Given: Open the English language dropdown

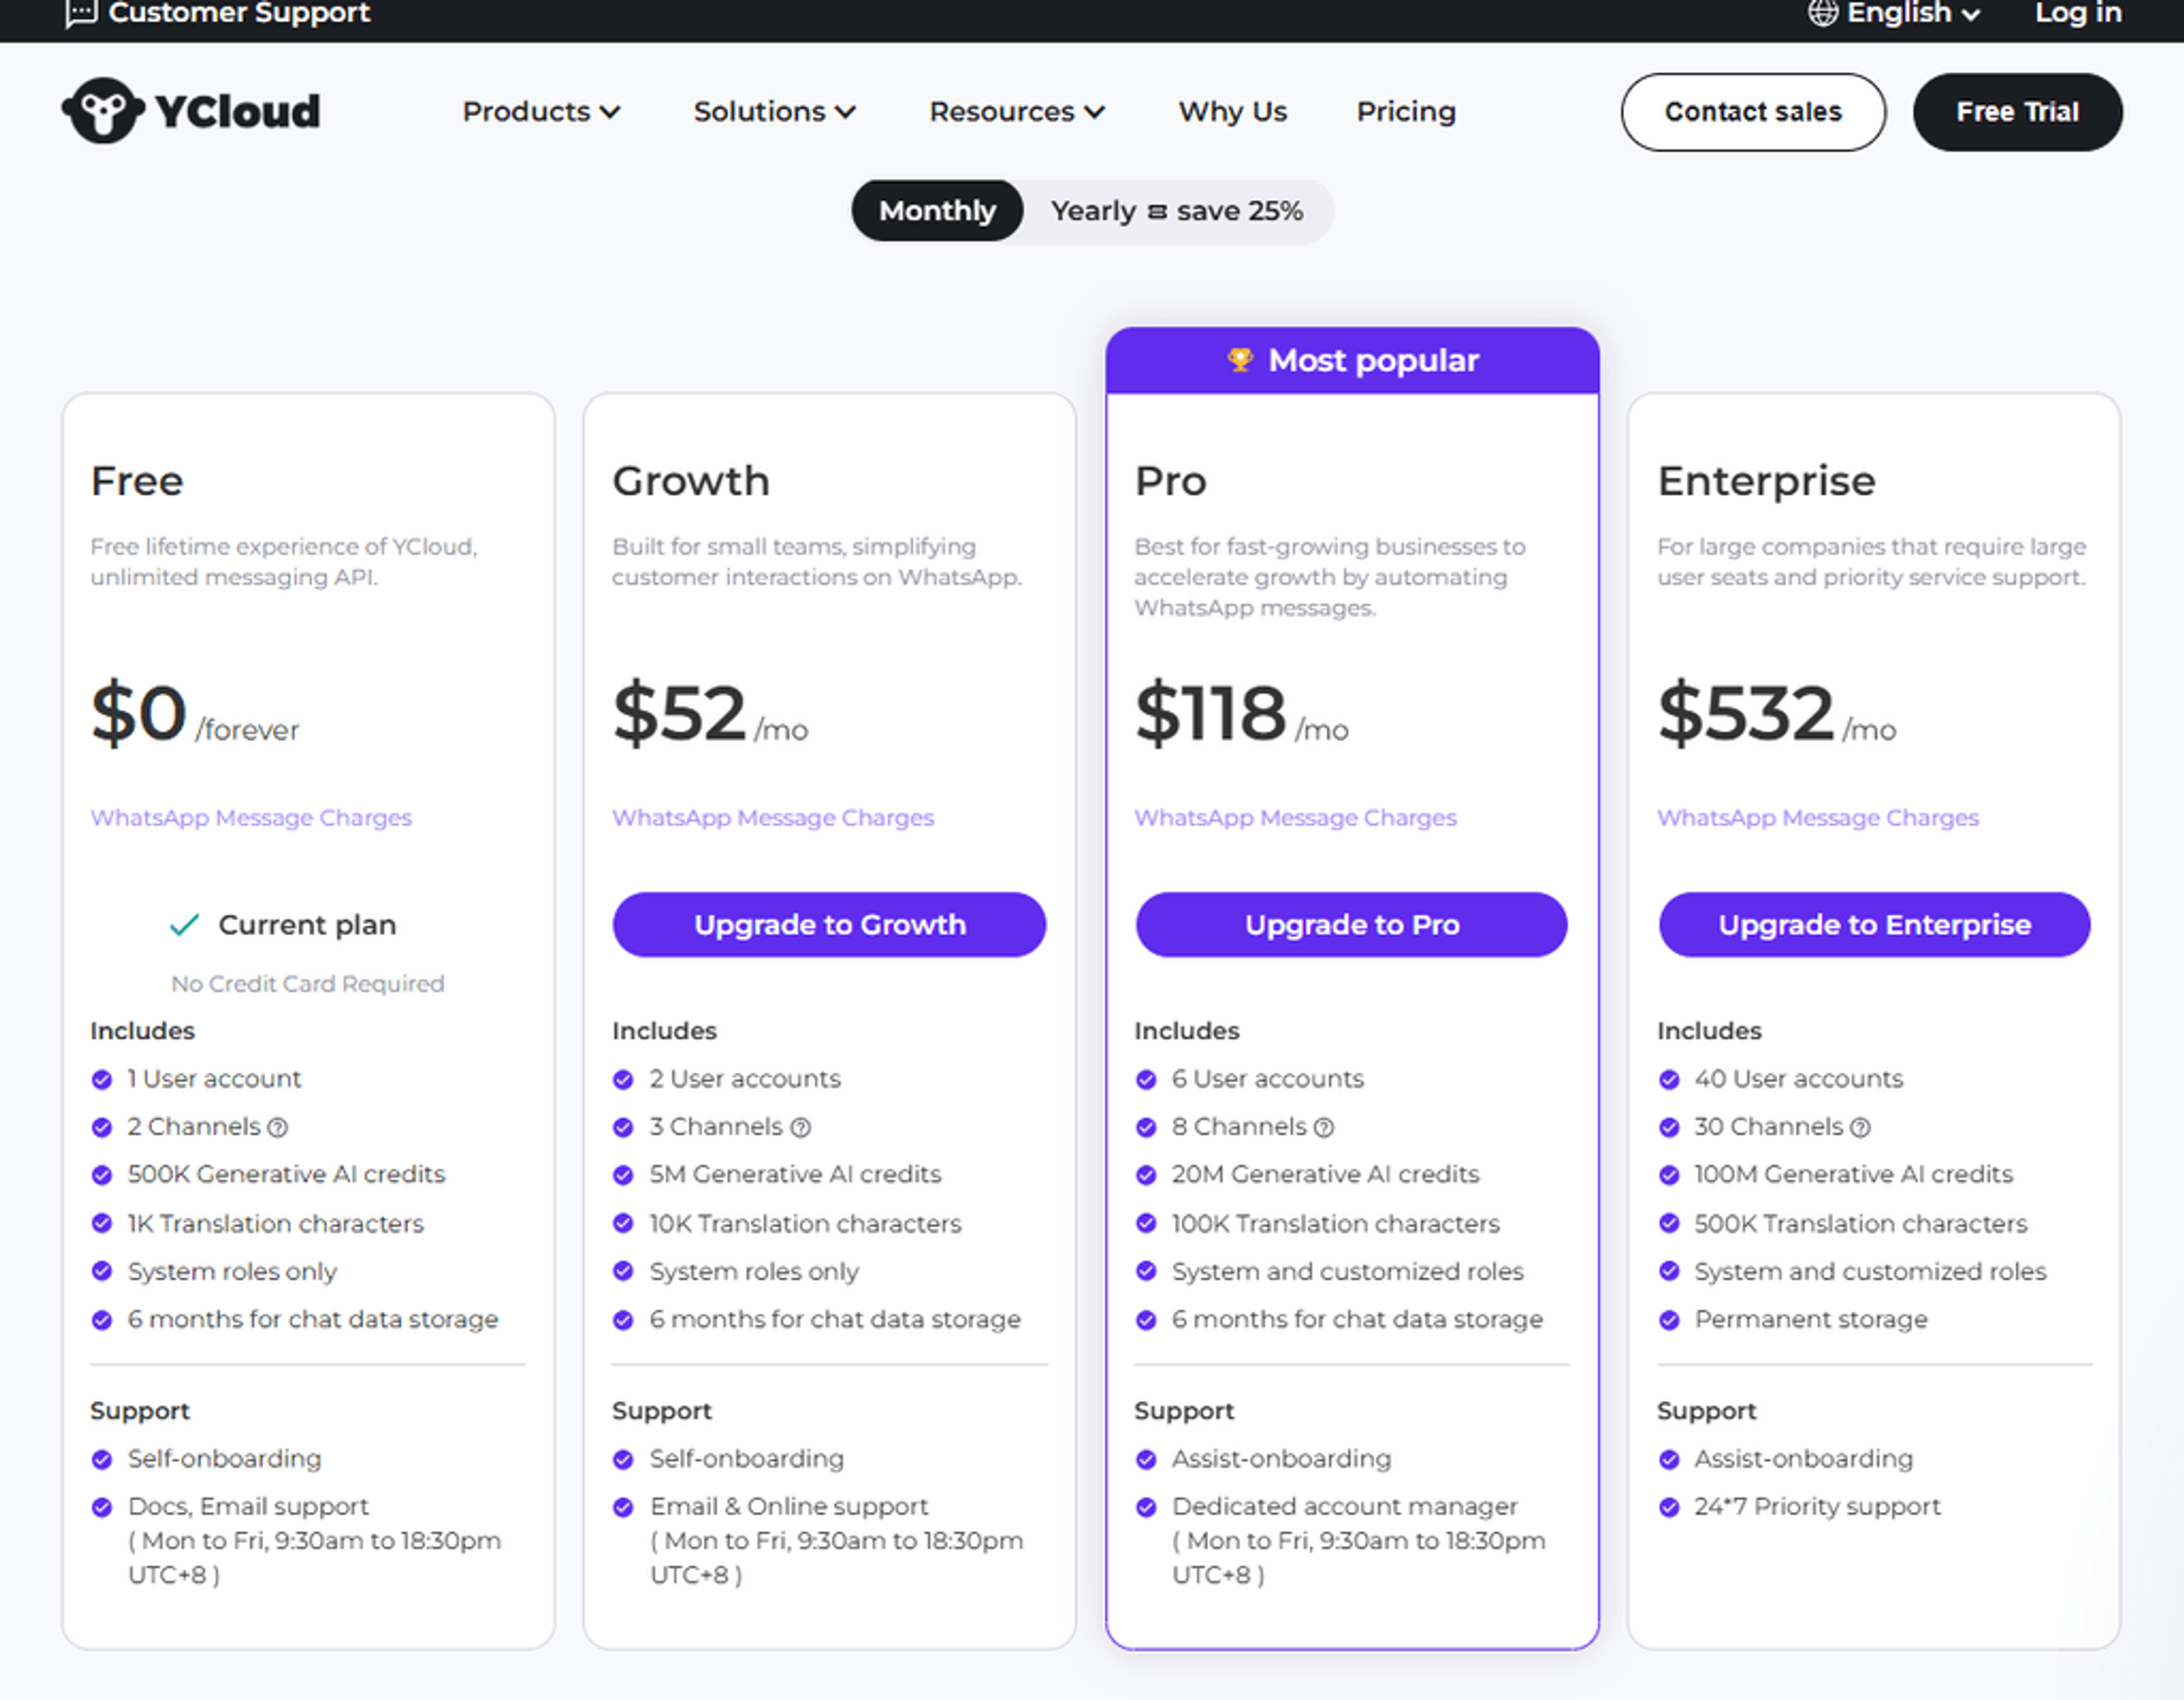Looking at the screenshot, I should coord(1895,13).
